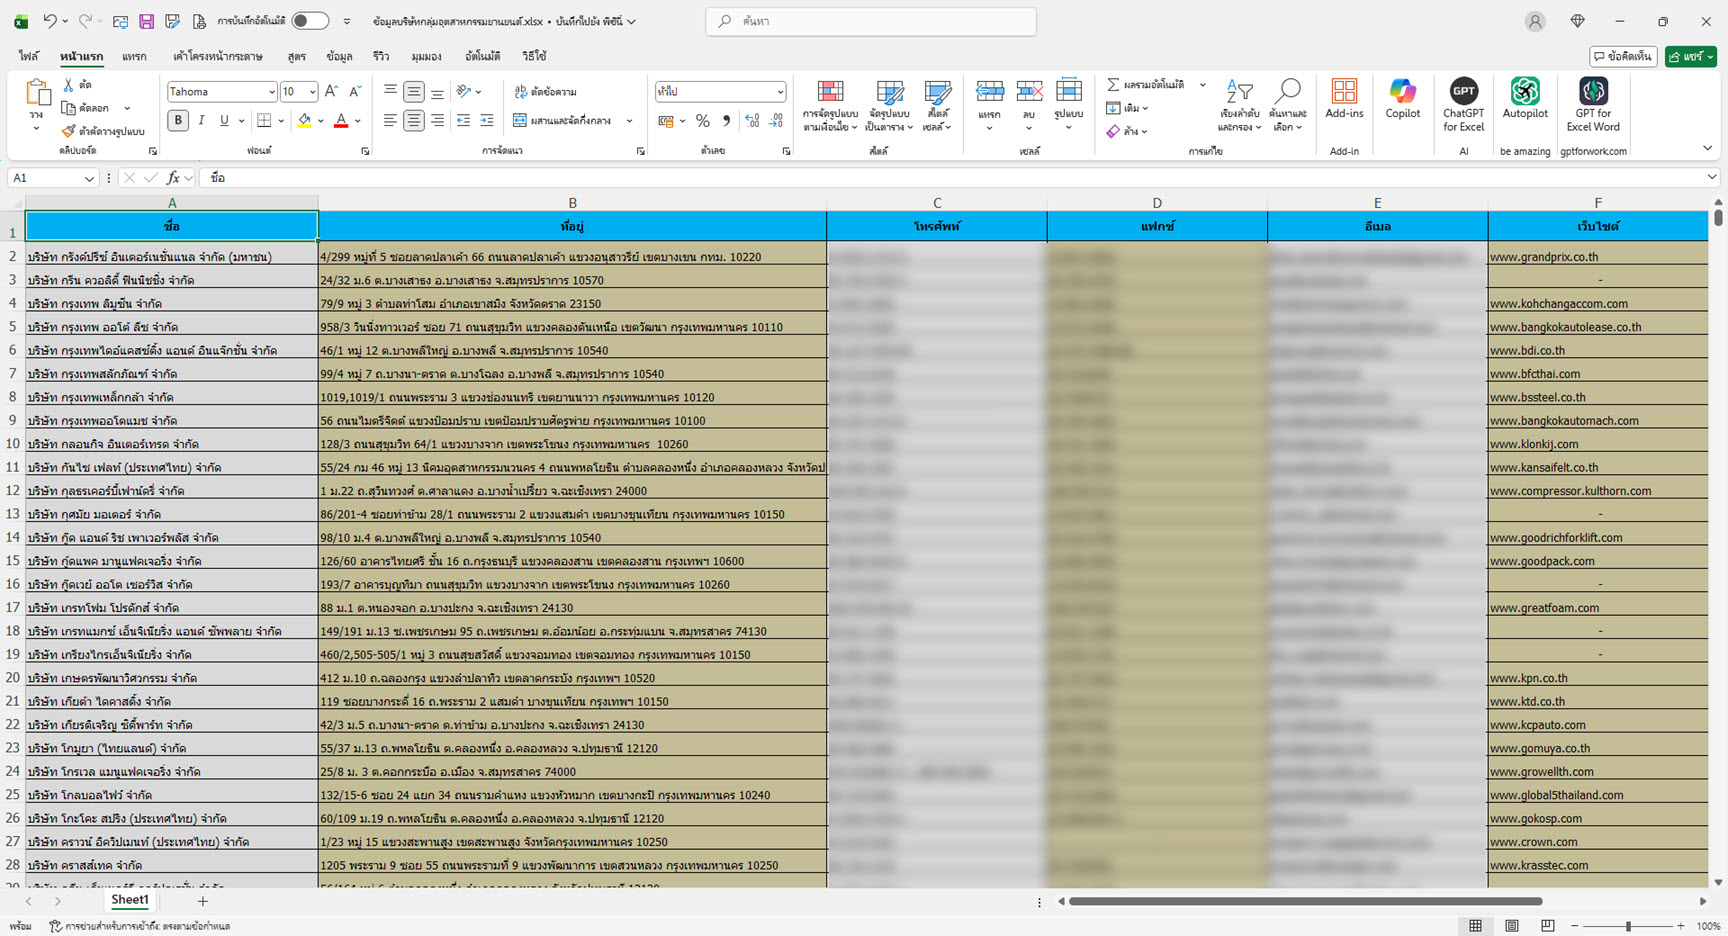Click the Format Painter brush icon

tap(68, 131)
